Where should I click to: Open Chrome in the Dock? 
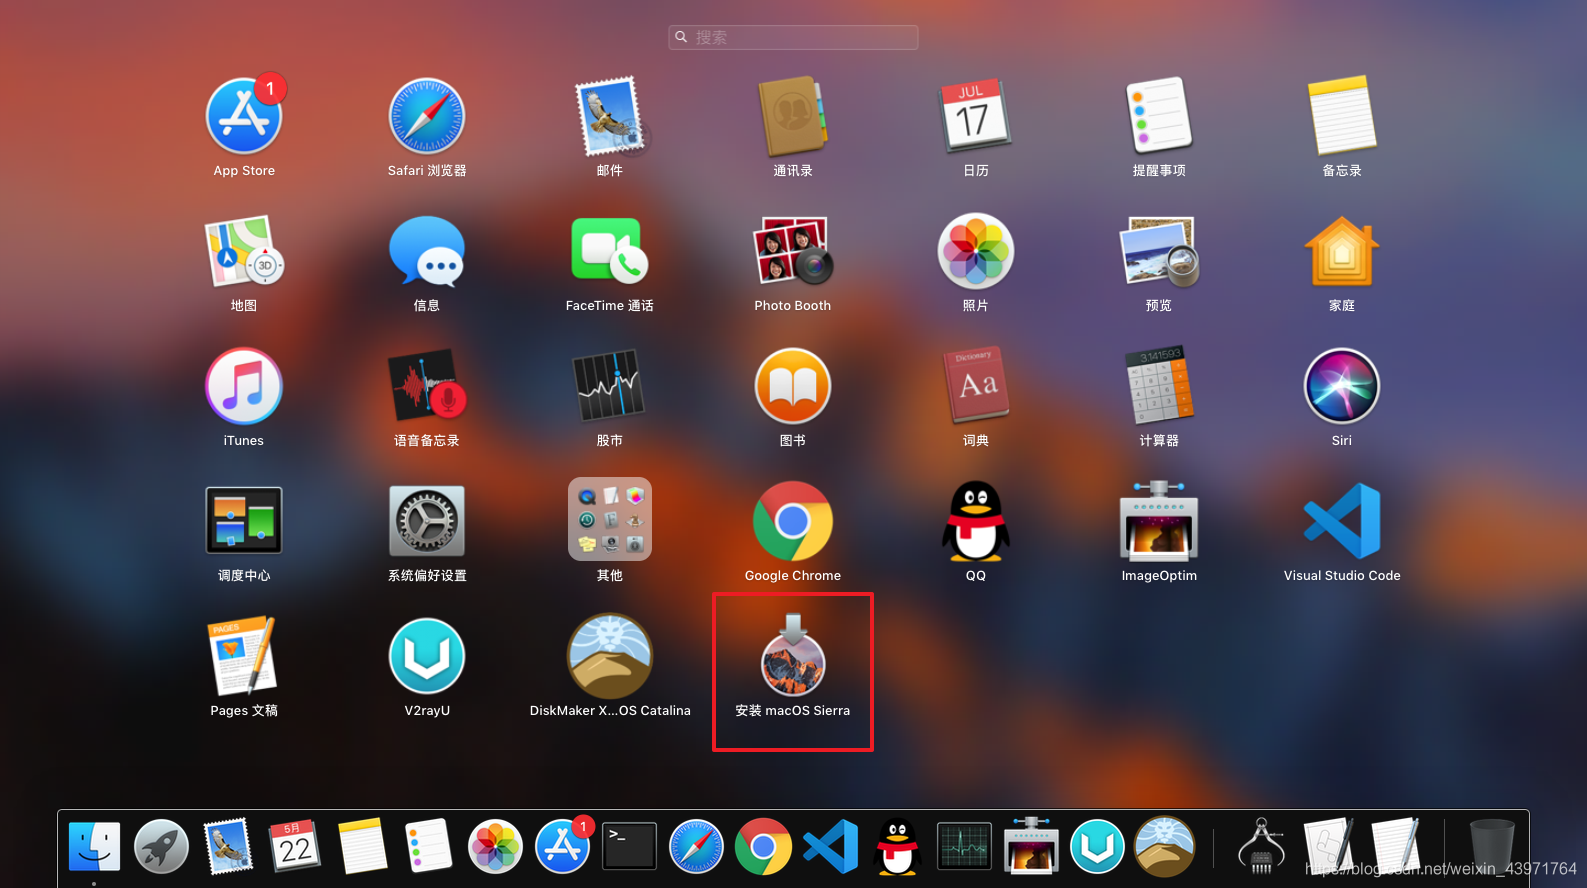coord(763,847)
